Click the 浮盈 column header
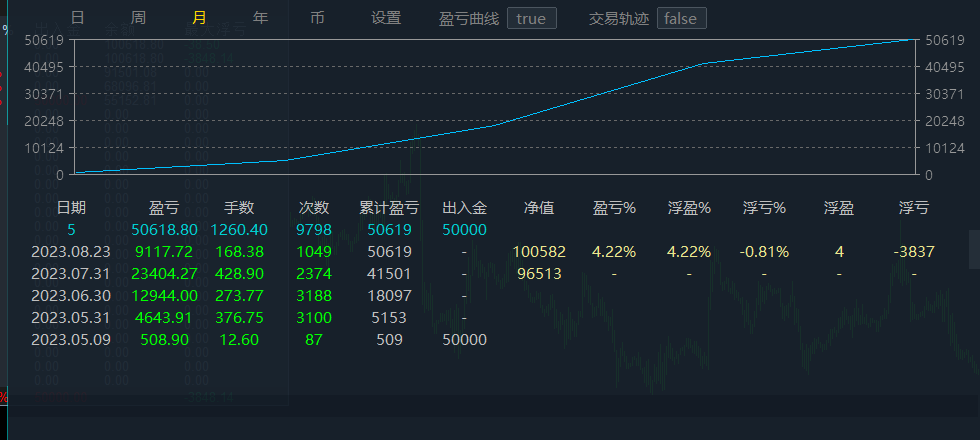This screenshot has width=980, height=440. click(839, 208)
